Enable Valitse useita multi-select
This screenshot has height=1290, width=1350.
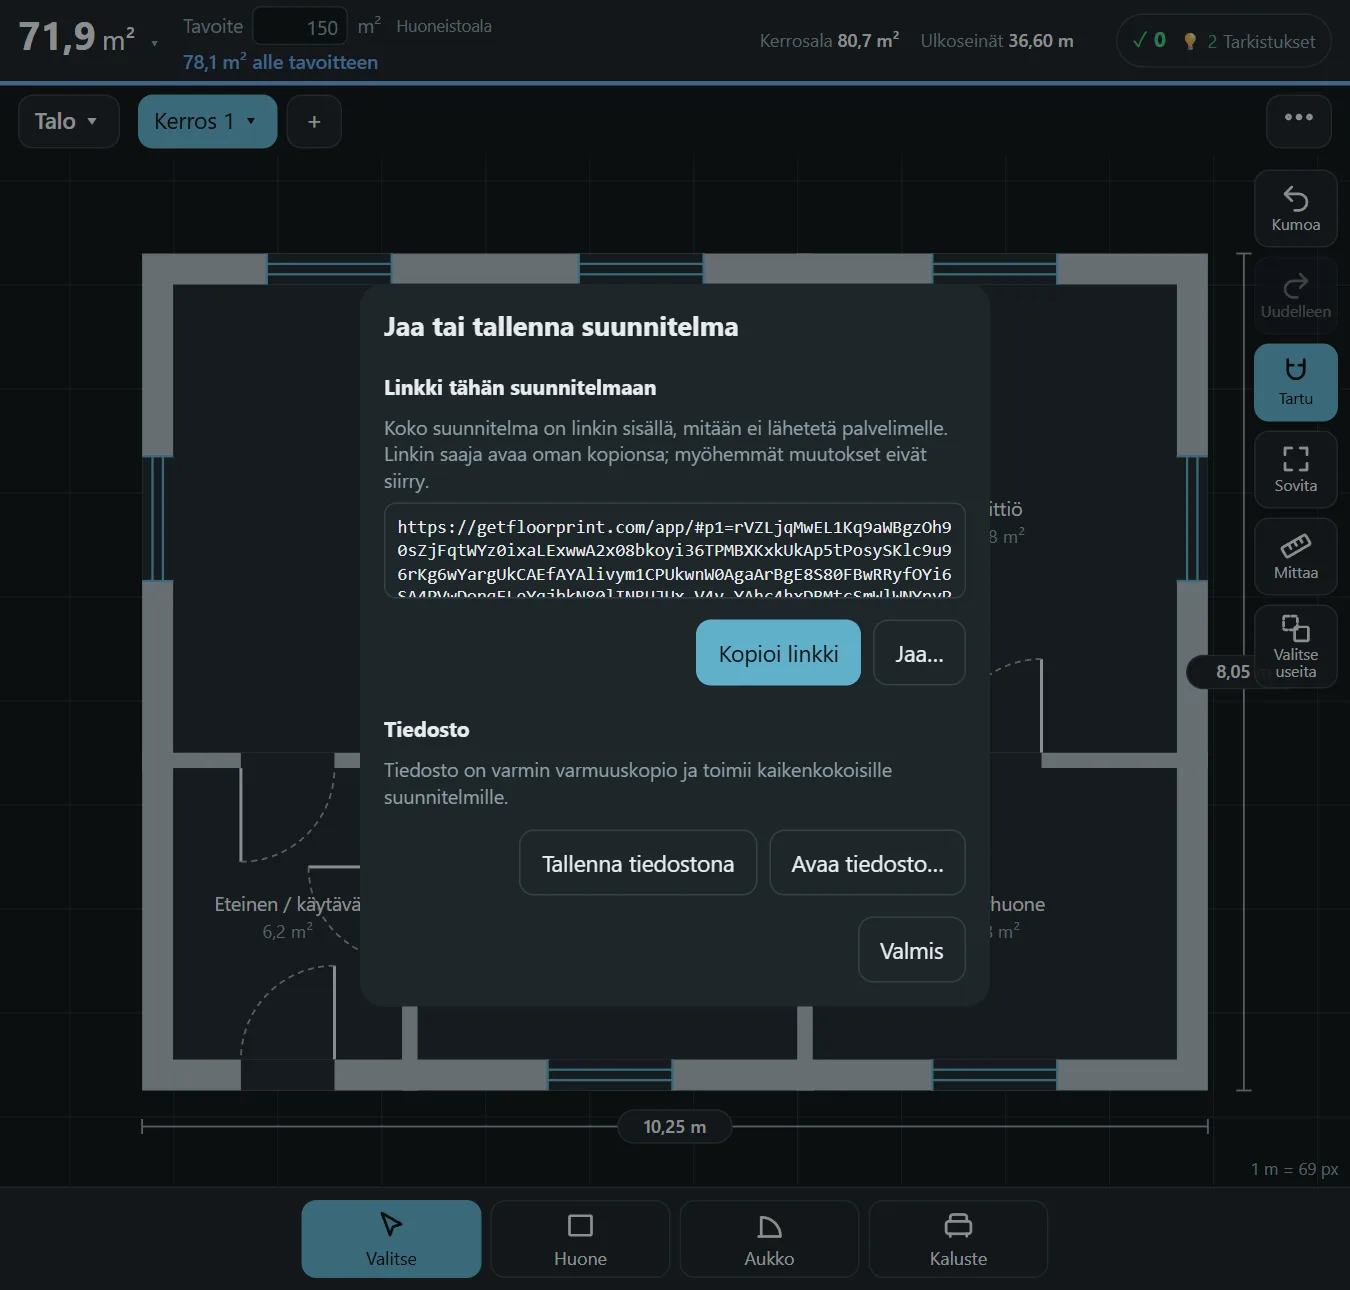click(1295, 646)
